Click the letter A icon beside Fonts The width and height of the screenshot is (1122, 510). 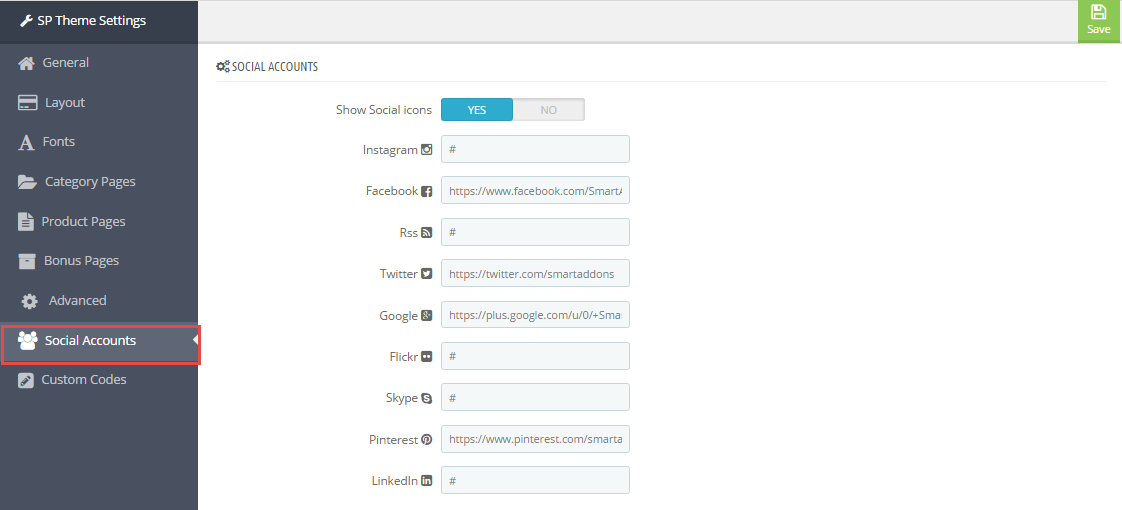[26, 142]
